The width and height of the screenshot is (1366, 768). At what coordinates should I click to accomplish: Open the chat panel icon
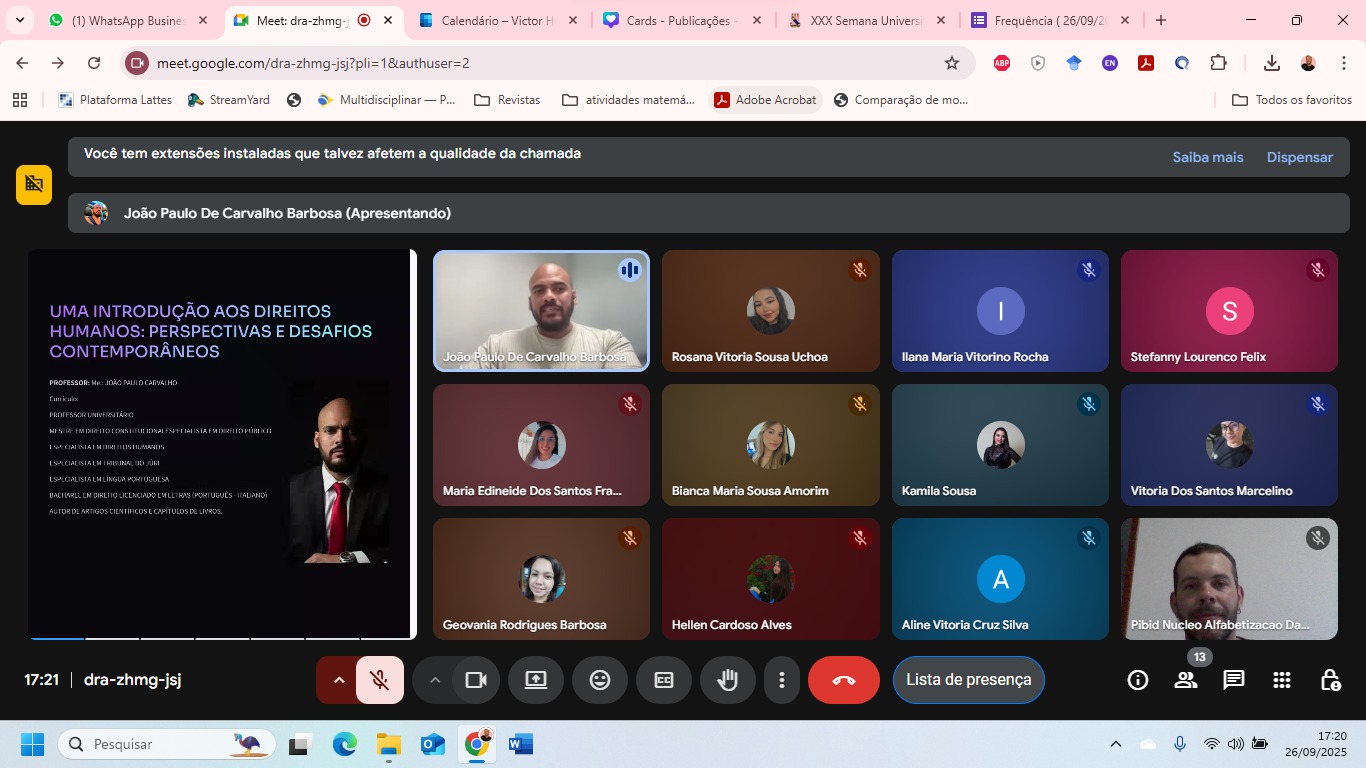click(x=1233, y=680)
